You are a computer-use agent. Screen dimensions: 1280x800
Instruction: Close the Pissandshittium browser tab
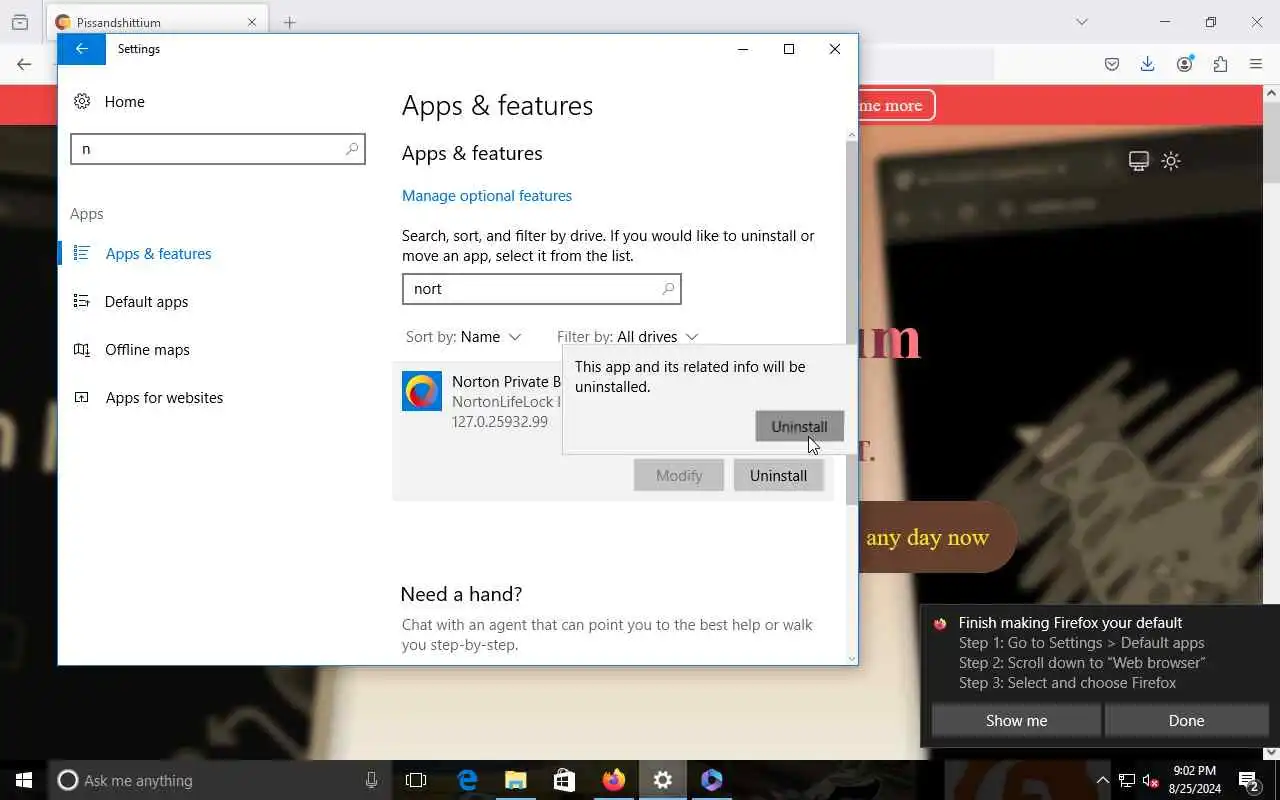(x=252, y=22)
